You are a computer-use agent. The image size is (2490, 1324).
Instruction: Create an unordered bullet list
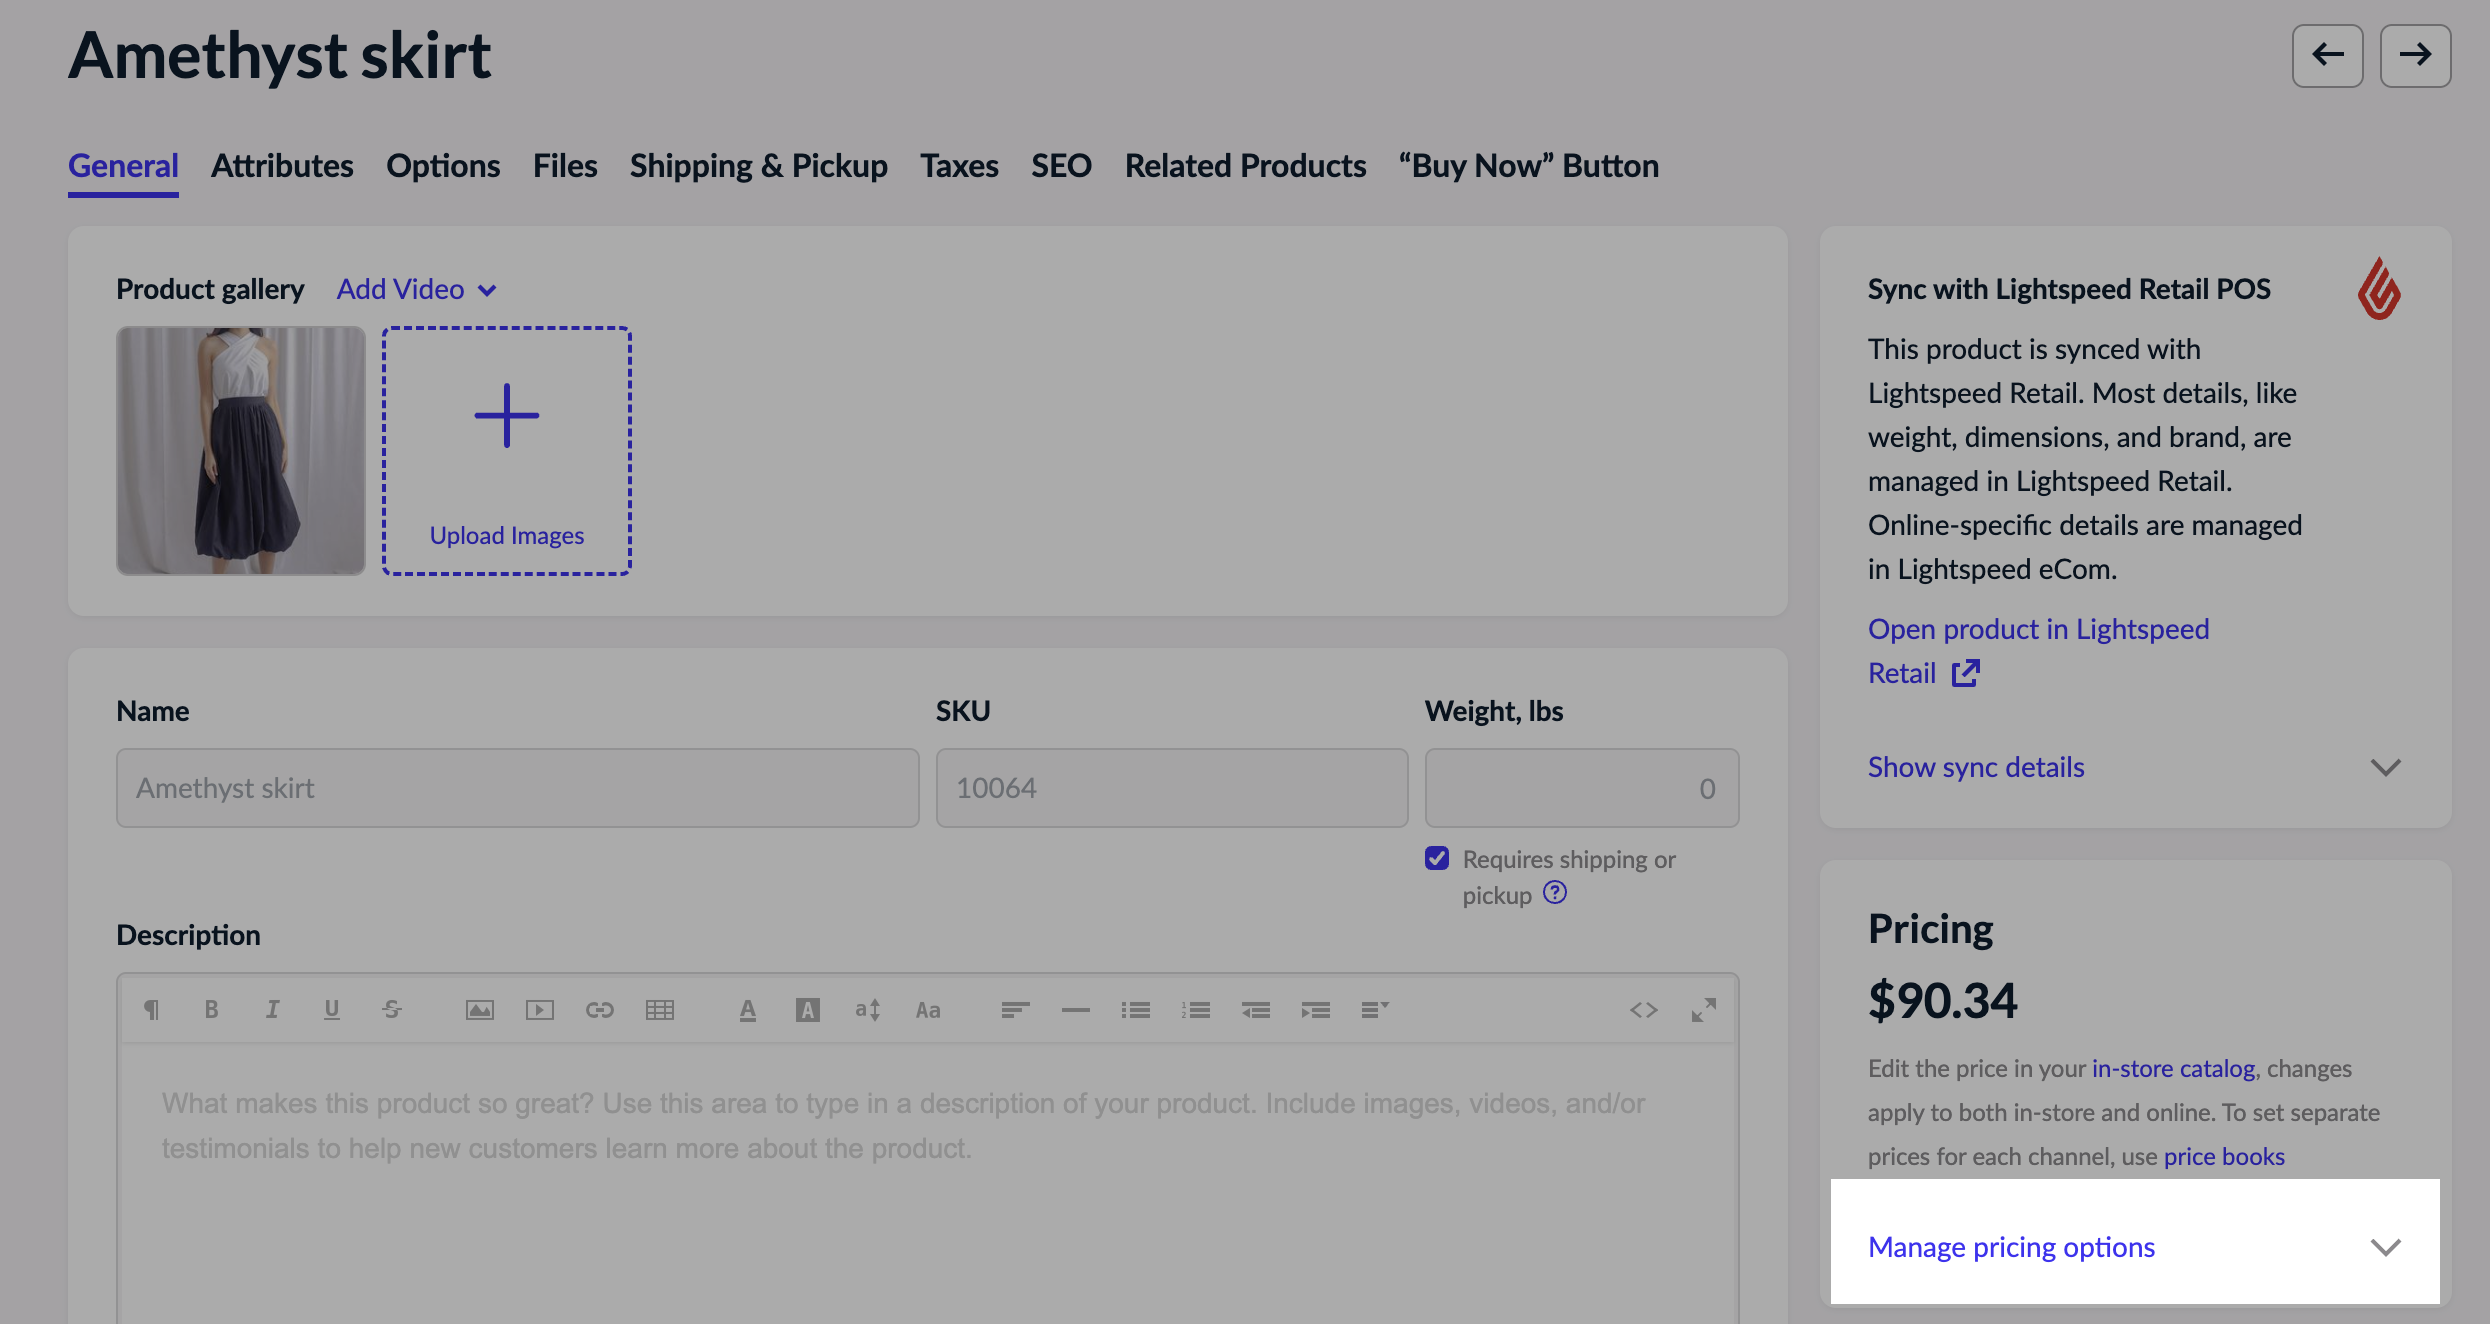click(1135, 1010)
